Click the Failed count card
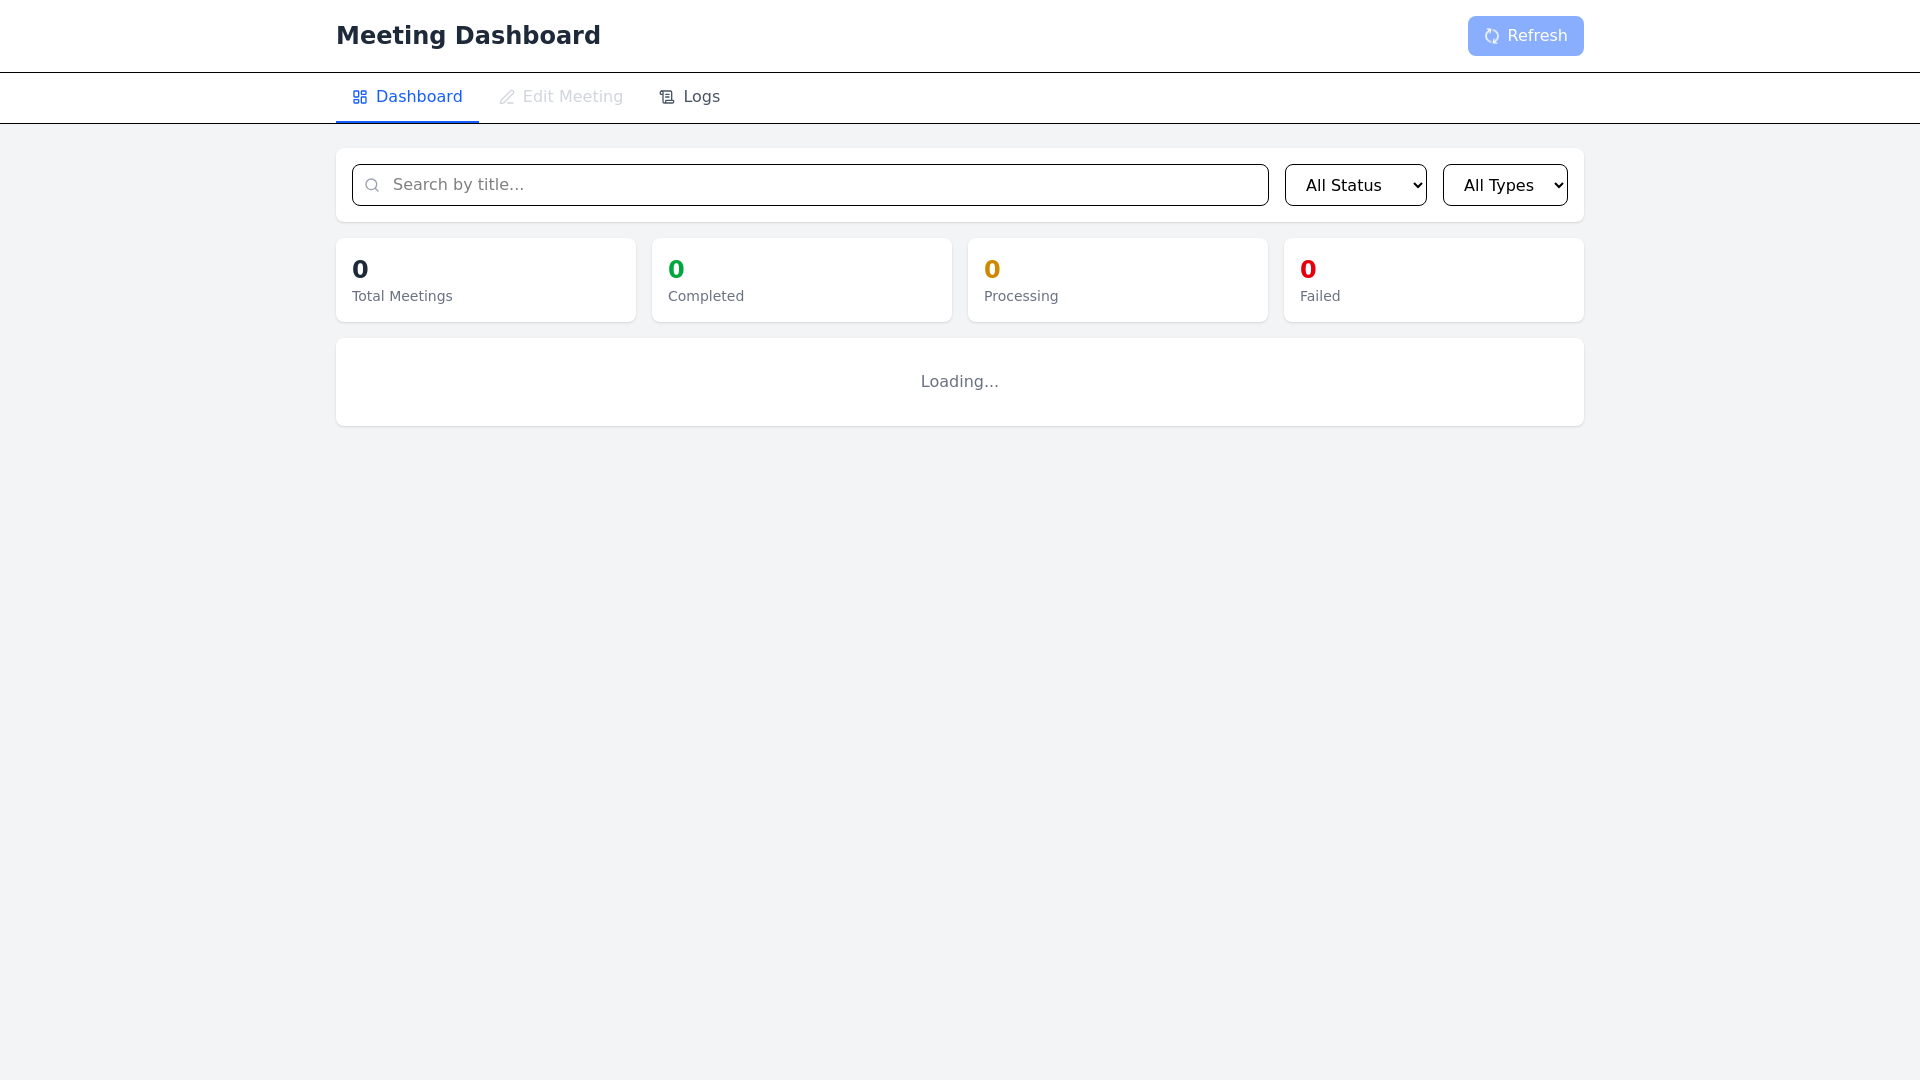 pos(1434,280)
